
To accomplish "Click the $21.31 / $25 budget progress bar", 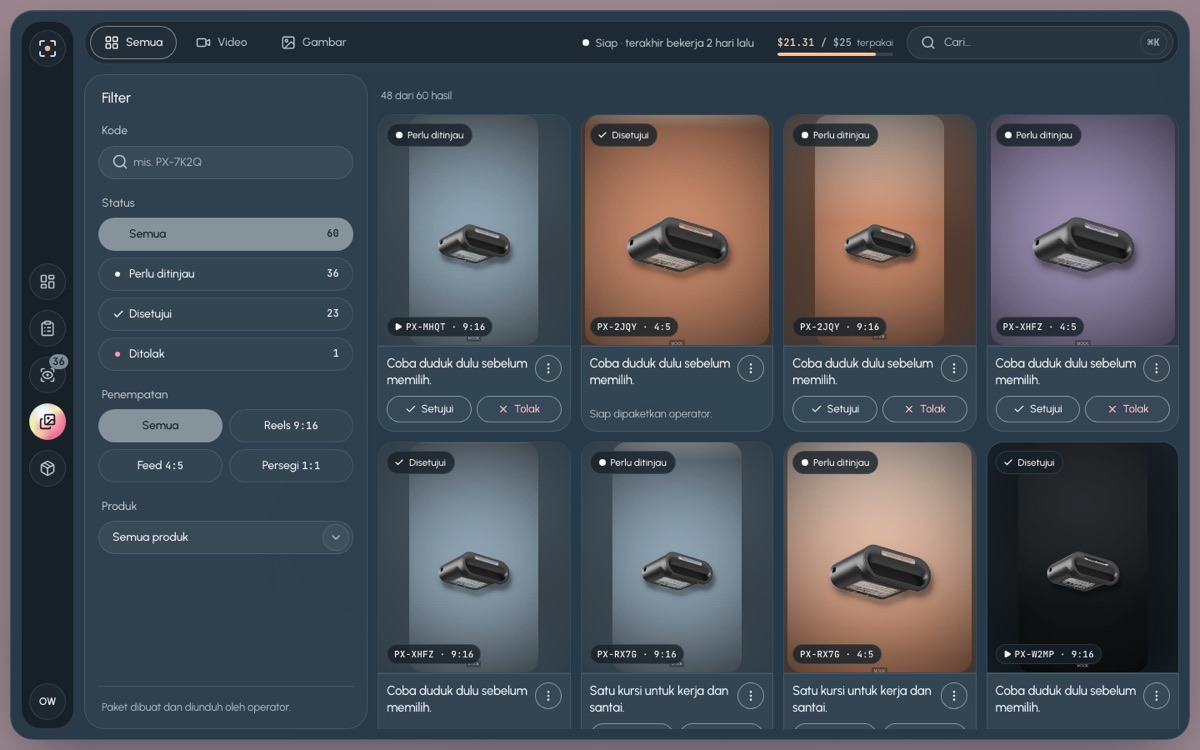I will [x=835, y=54].
